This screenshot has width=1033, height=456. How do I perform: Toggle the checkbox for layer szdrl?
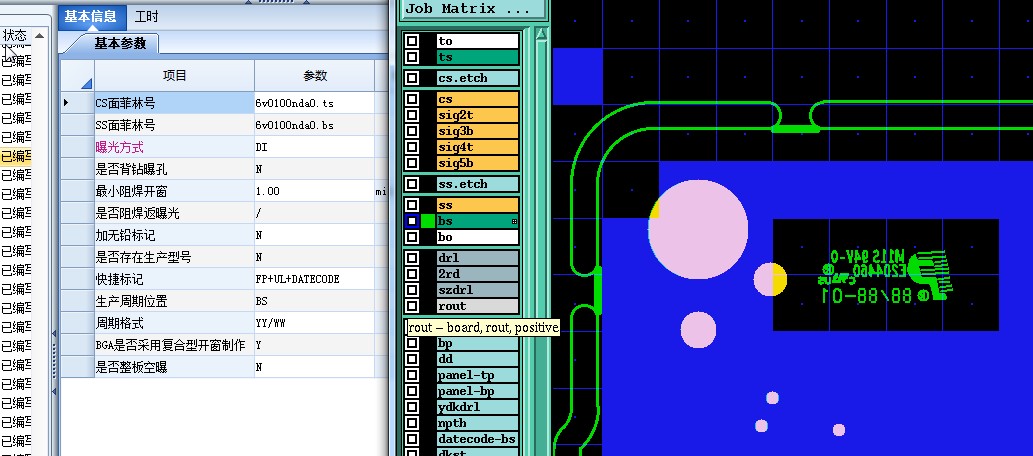point(412,290)
